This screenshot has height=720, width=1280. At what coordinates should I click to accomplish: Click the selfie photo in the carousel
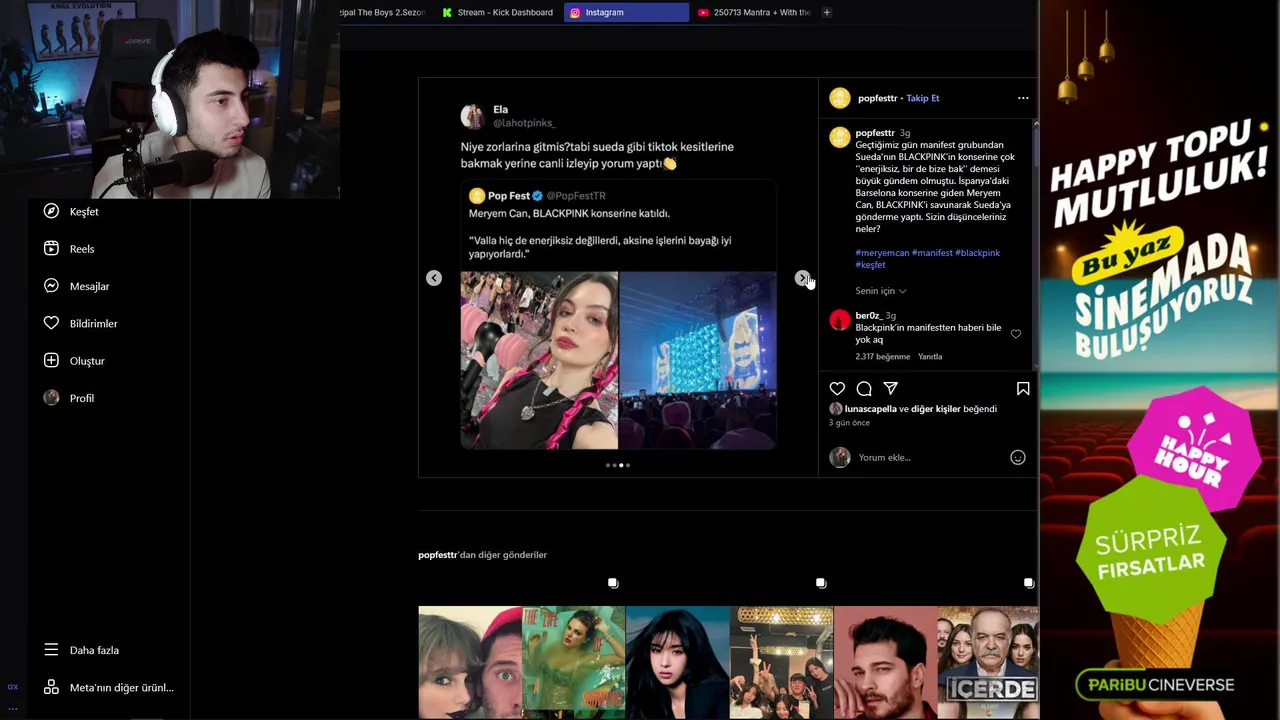tap(539, 360)
